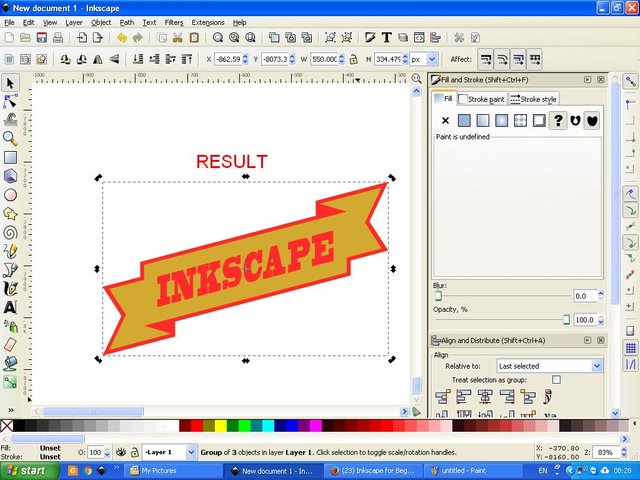Open the Path menu
The height and width of the screenshot is (480, 640).
coord(127,22)
